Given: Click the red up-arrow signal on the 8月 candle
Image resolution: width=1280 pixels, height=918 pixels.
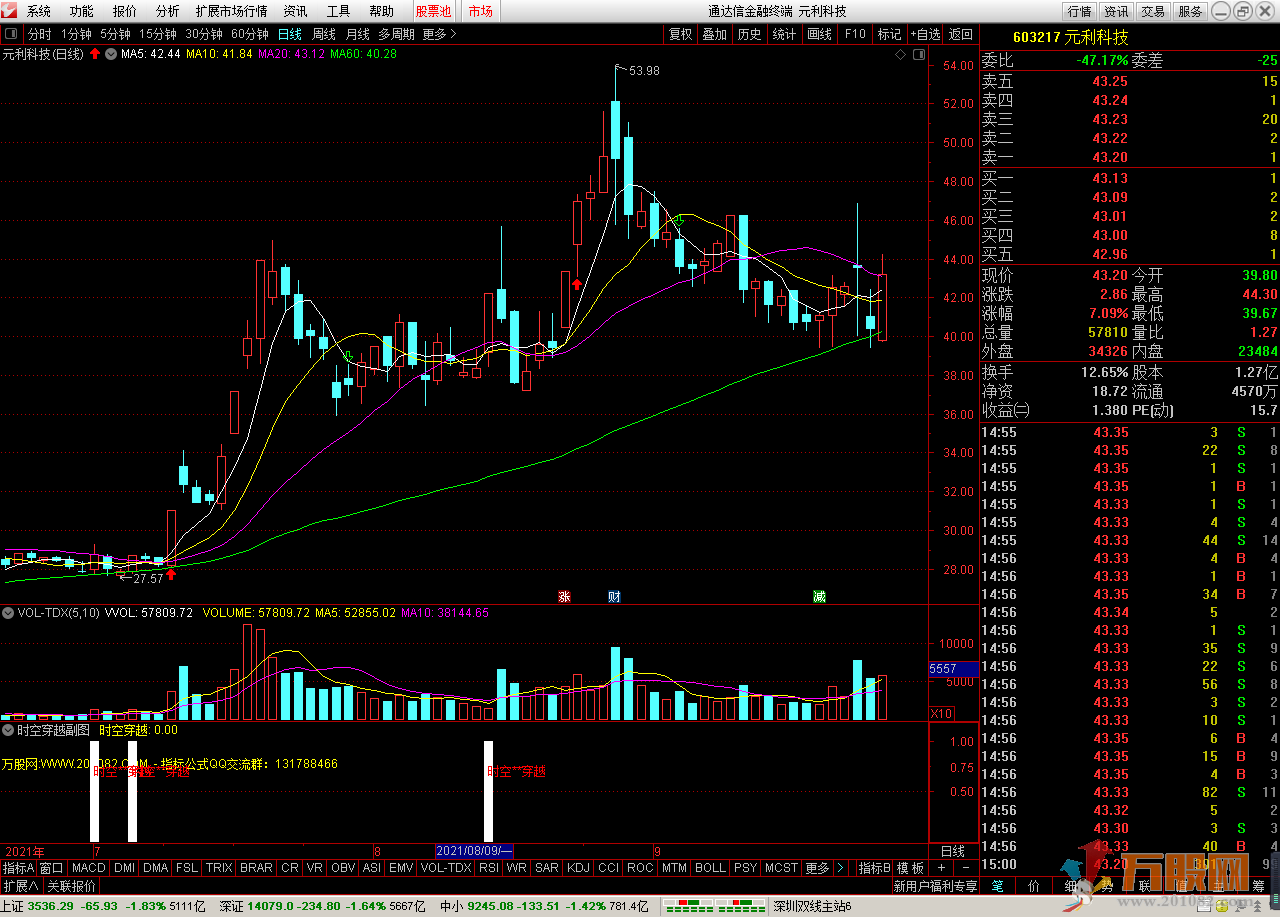Looking at the screenshot, I should (x=577, y=284).
